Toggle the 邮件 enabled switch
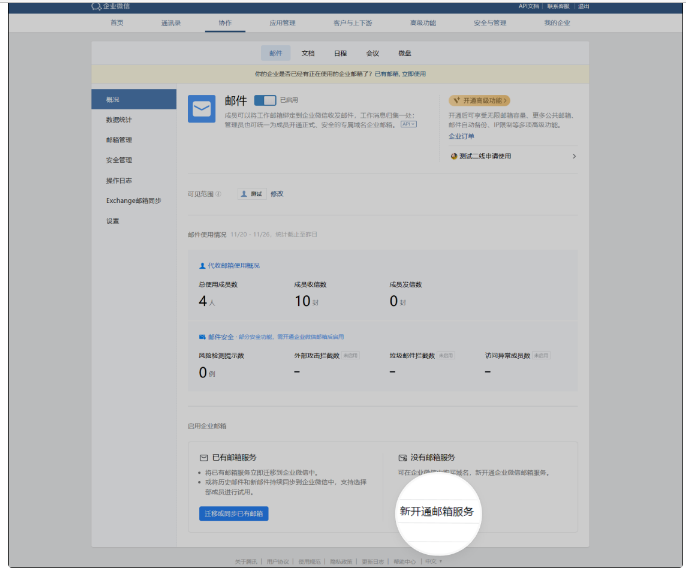This screenshot has height=577, width=686. coord(265,100)
